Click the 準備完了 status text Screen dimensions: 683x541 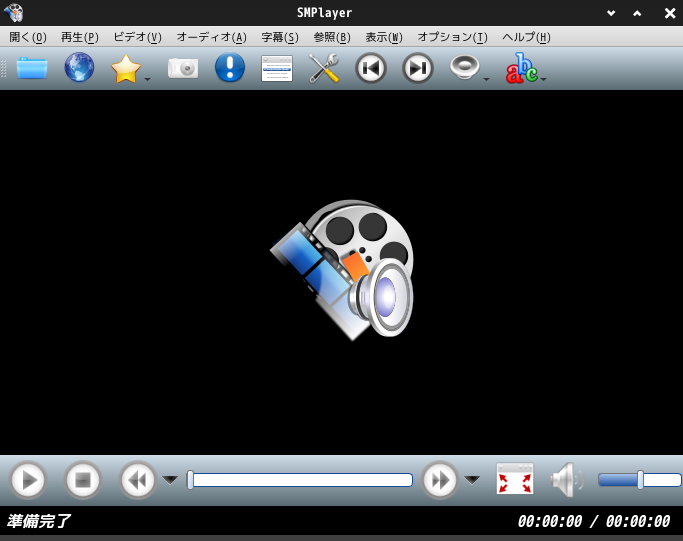38,521
